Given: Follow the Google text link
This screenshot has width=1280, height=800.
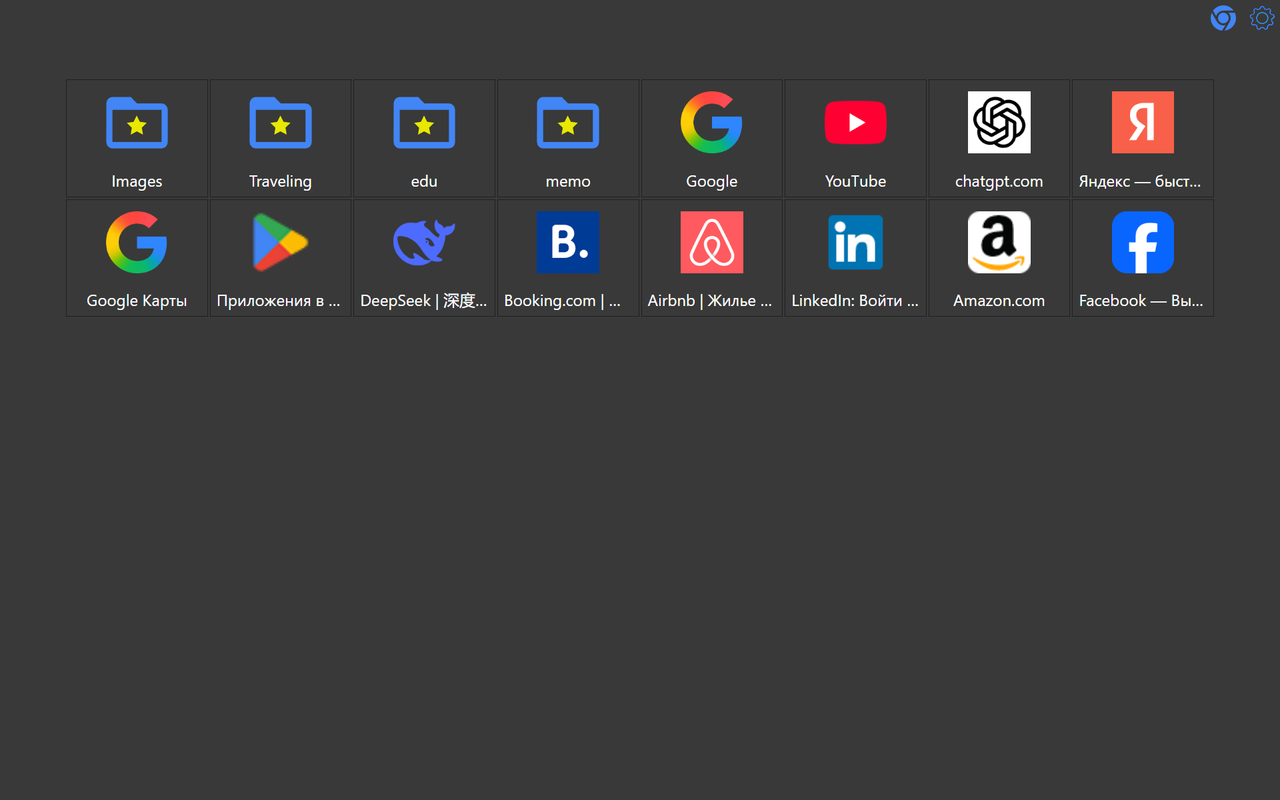Looking at the screenshot, I should pos(712,181).
